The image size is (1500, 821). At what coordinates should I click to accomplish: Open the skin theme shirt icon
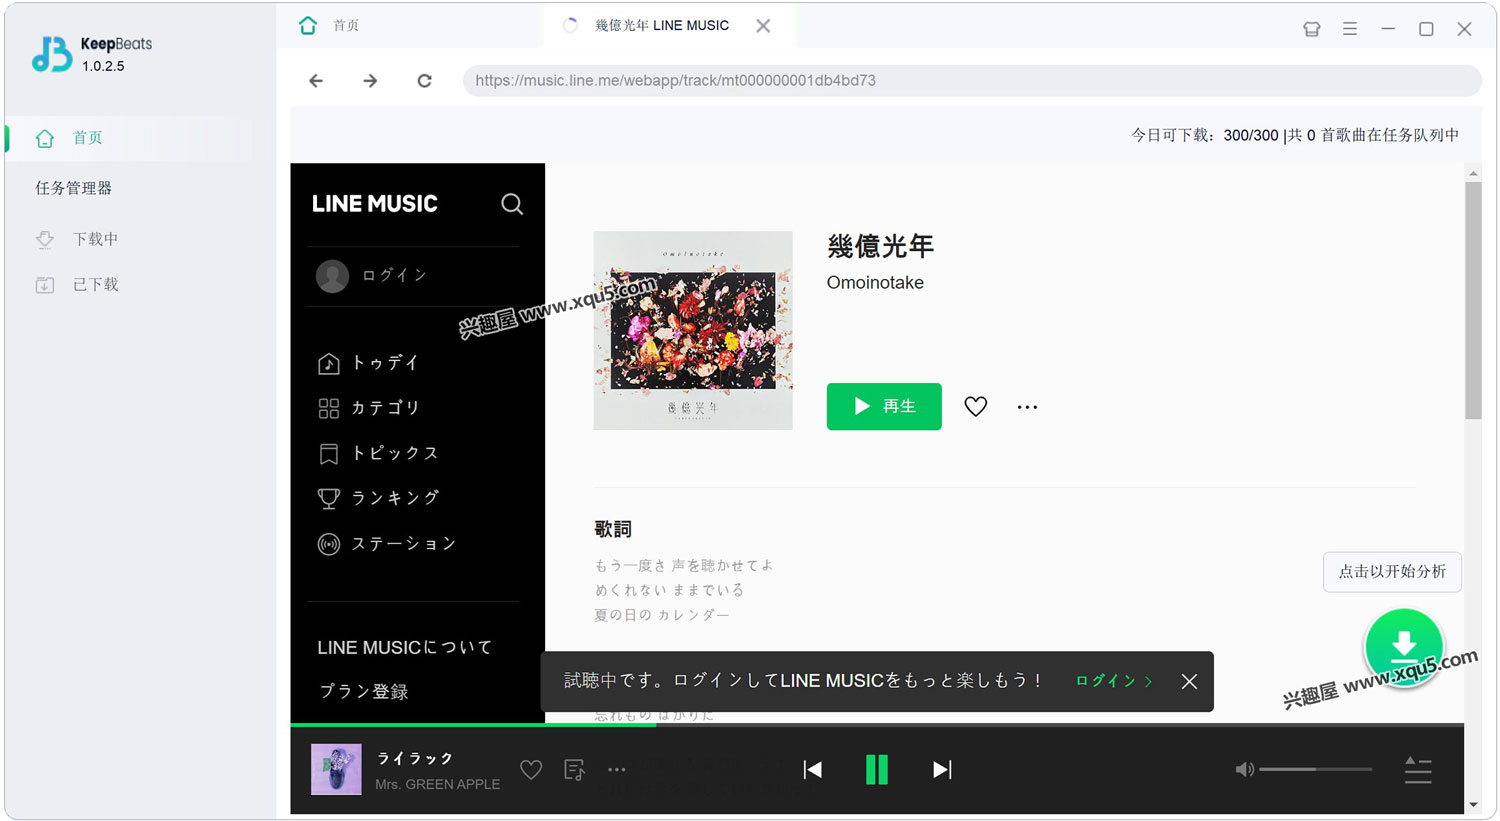pyautogui.click(x=1312, y=29)
